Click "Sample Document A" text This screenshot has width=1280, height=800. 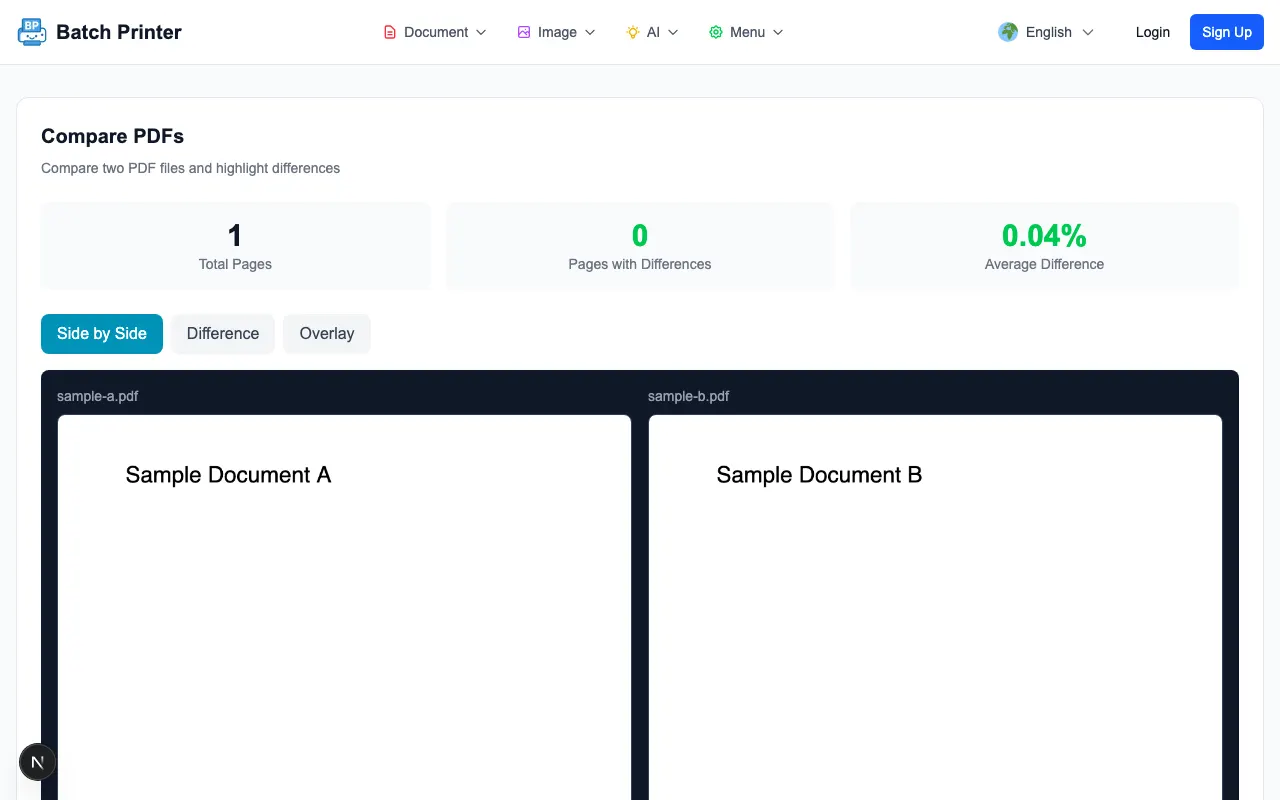click(x=228, y=475)
